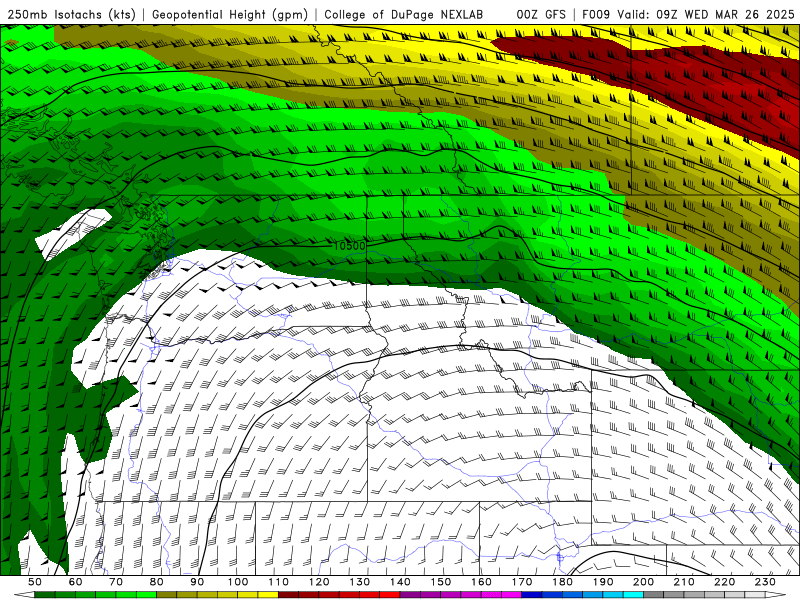Click the bright green swatch just before 80
This screenshot has width=800, height=600.
146,595
